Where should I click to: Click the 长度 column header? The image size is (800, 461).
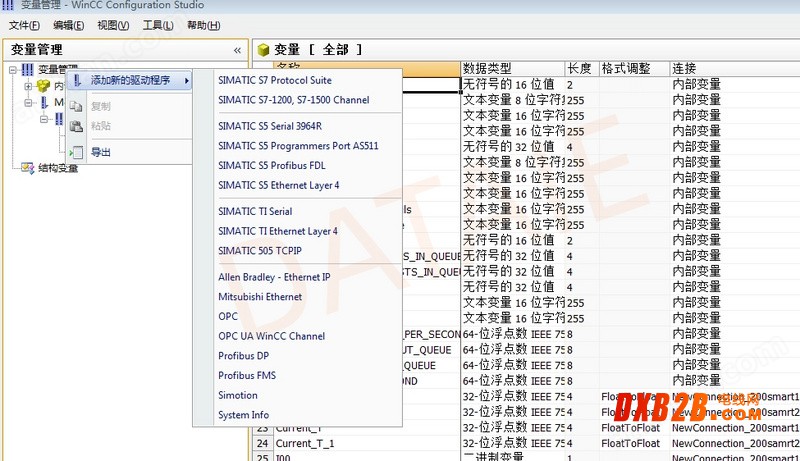(582, 68)
